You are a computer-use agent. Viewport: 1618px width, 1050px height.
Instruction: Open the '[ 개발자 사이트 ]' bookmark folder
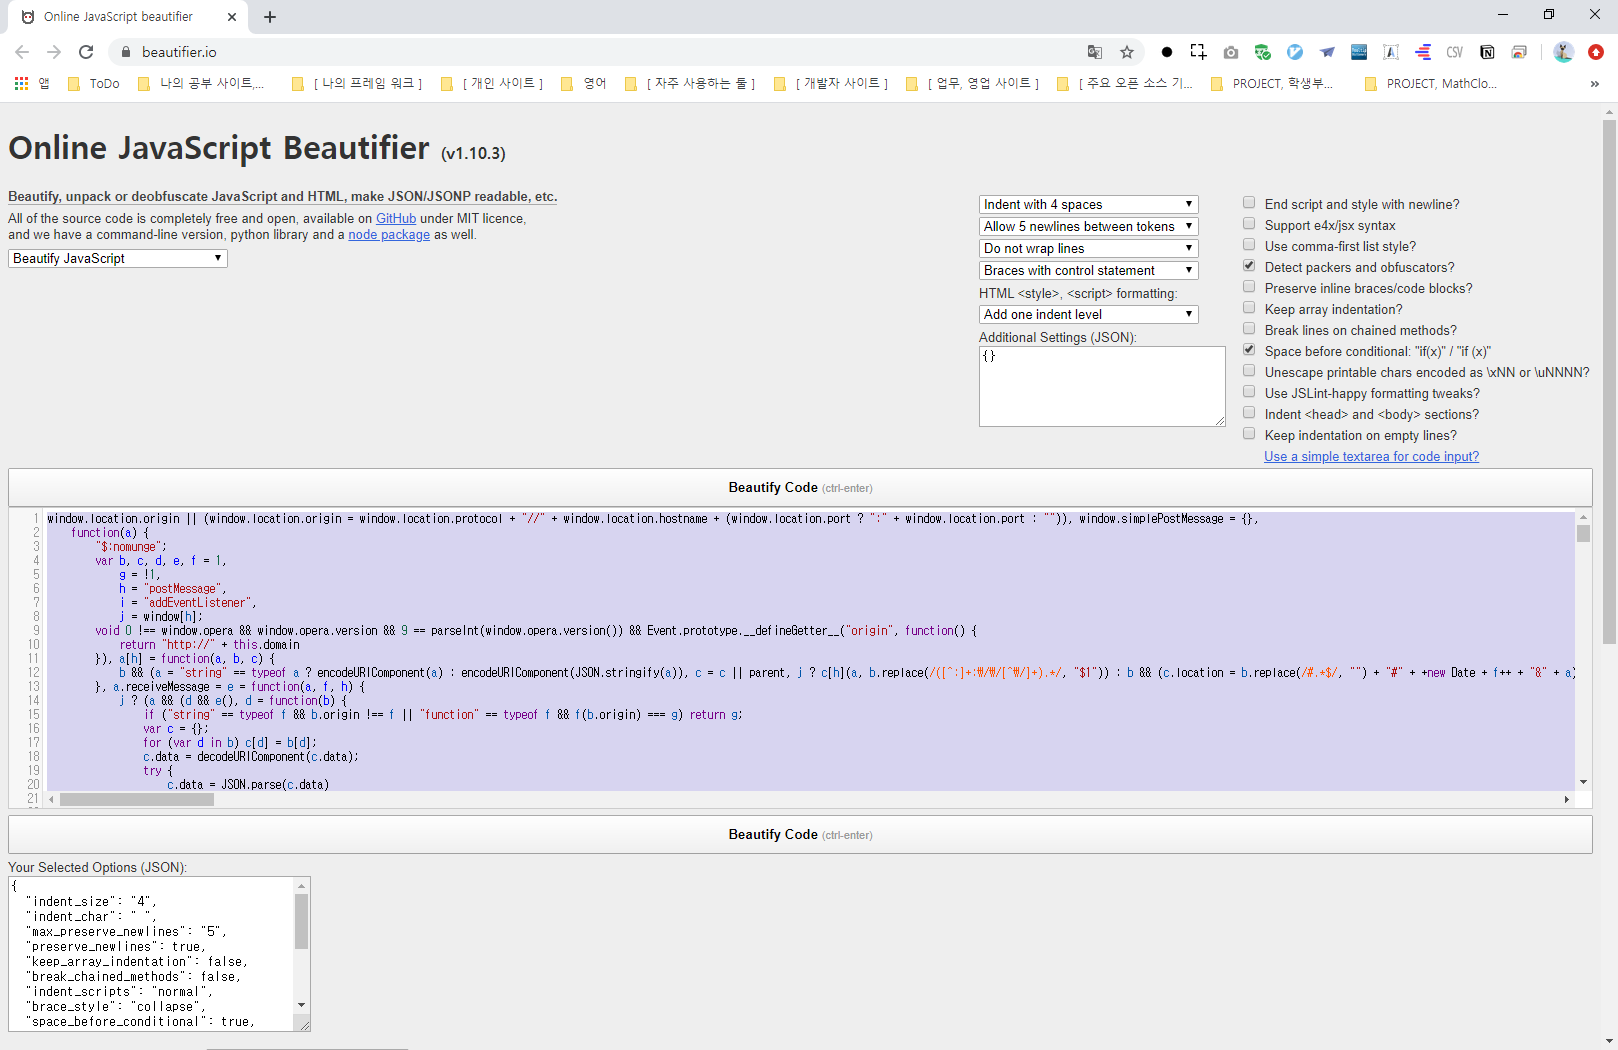pyautogui.click(x=832, y=84)
